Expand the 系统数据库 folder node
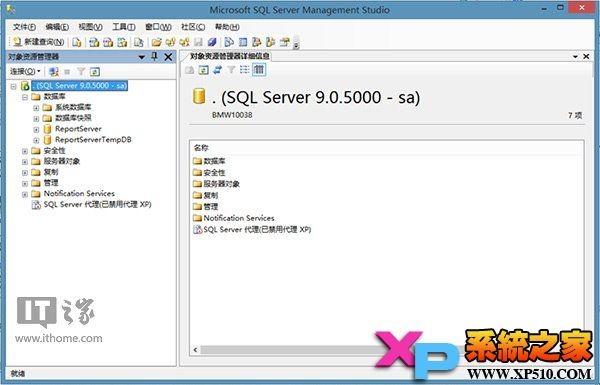 pos(36,108)
